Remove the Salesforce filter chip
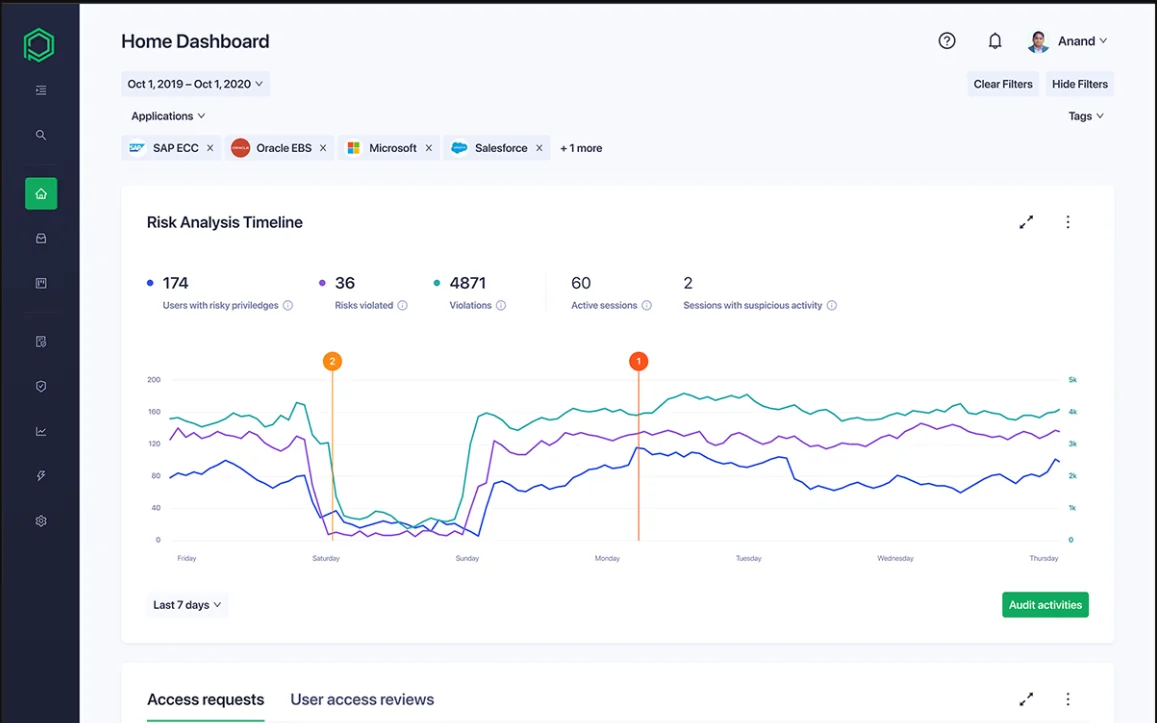Image resolution: width=1157 pixels, height=723 pixels. pos(539,148)
